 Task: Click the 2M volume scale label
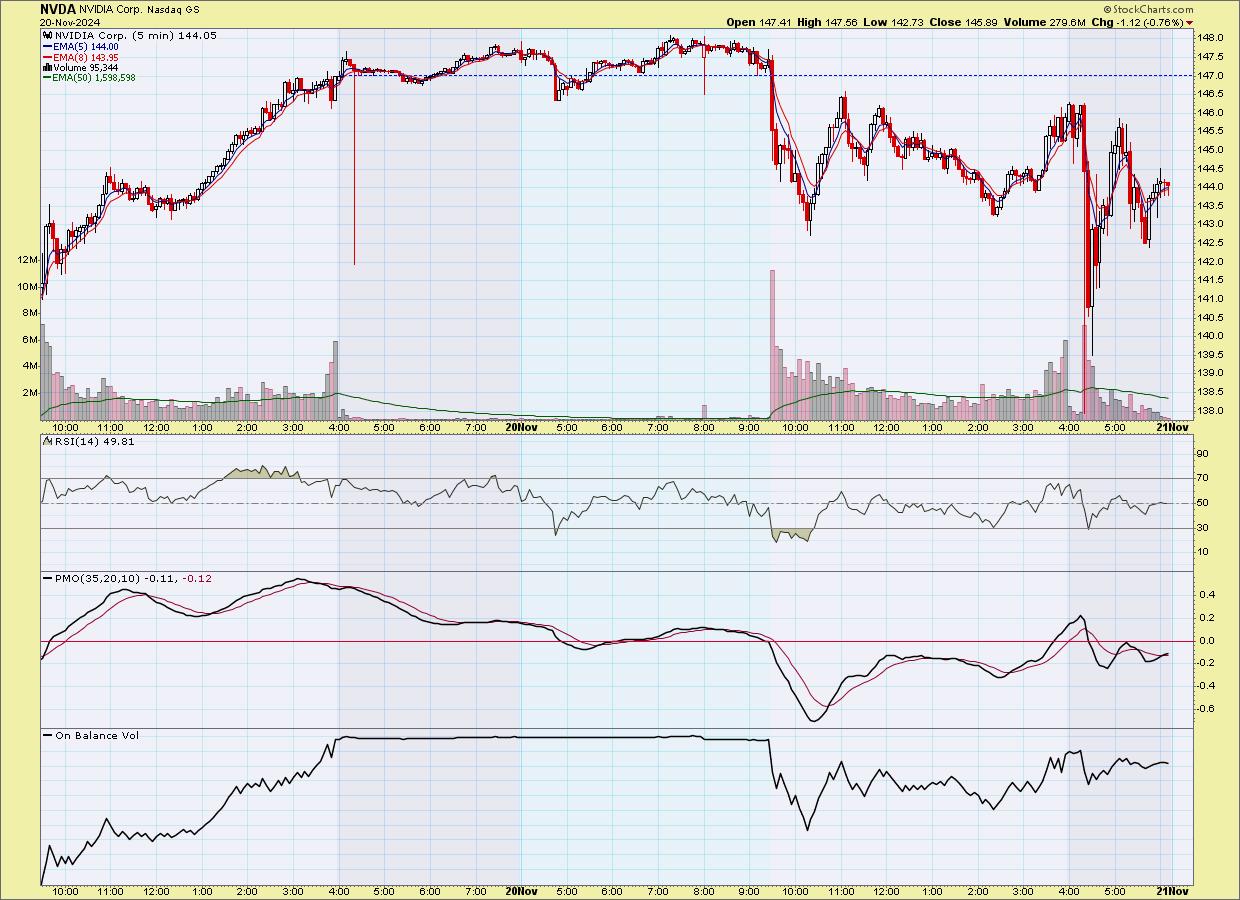(x=30, y=393)
